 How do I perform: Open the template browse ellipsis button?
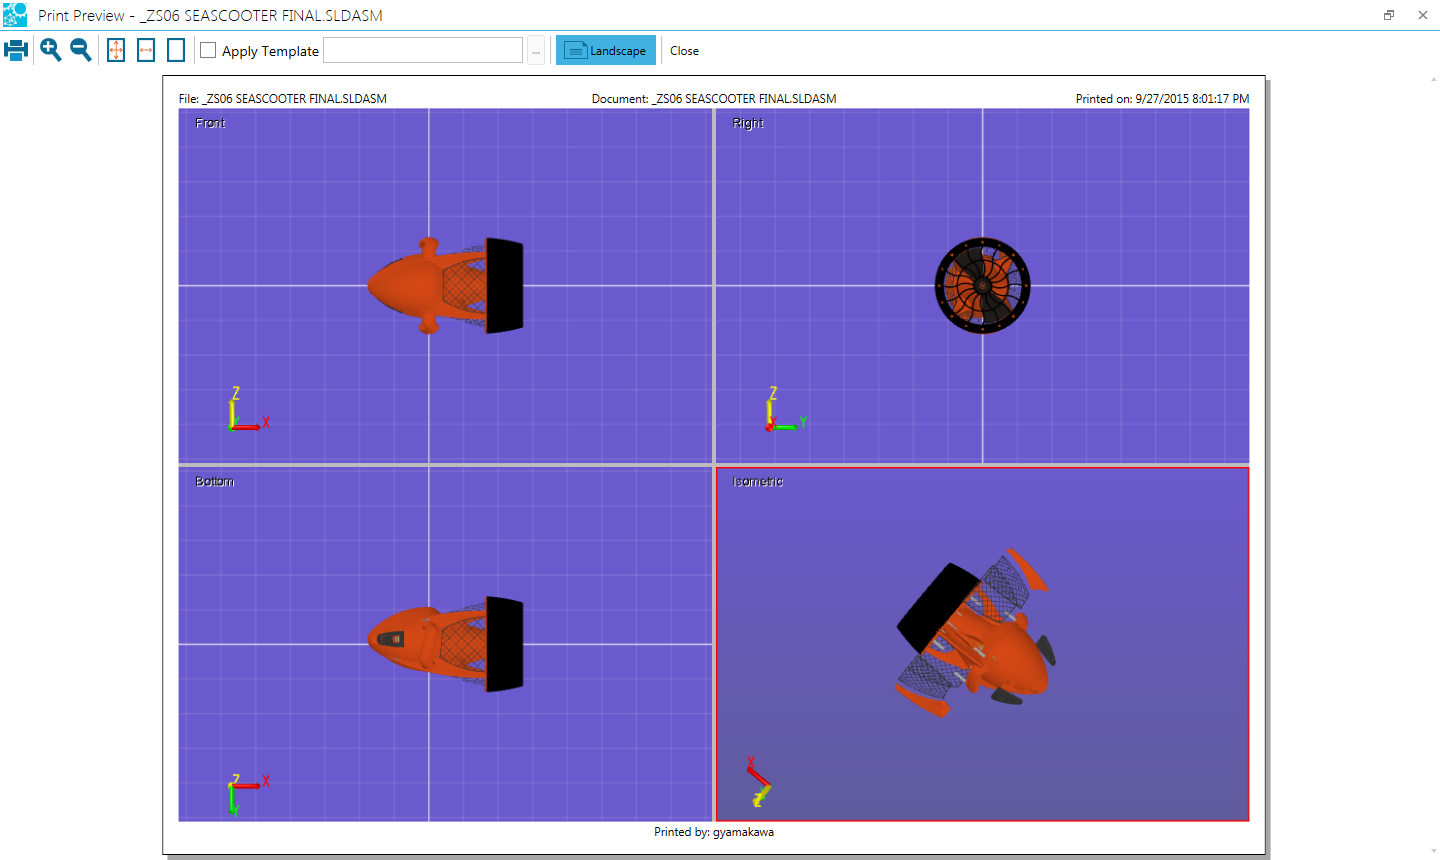click(x=536, y=51)
